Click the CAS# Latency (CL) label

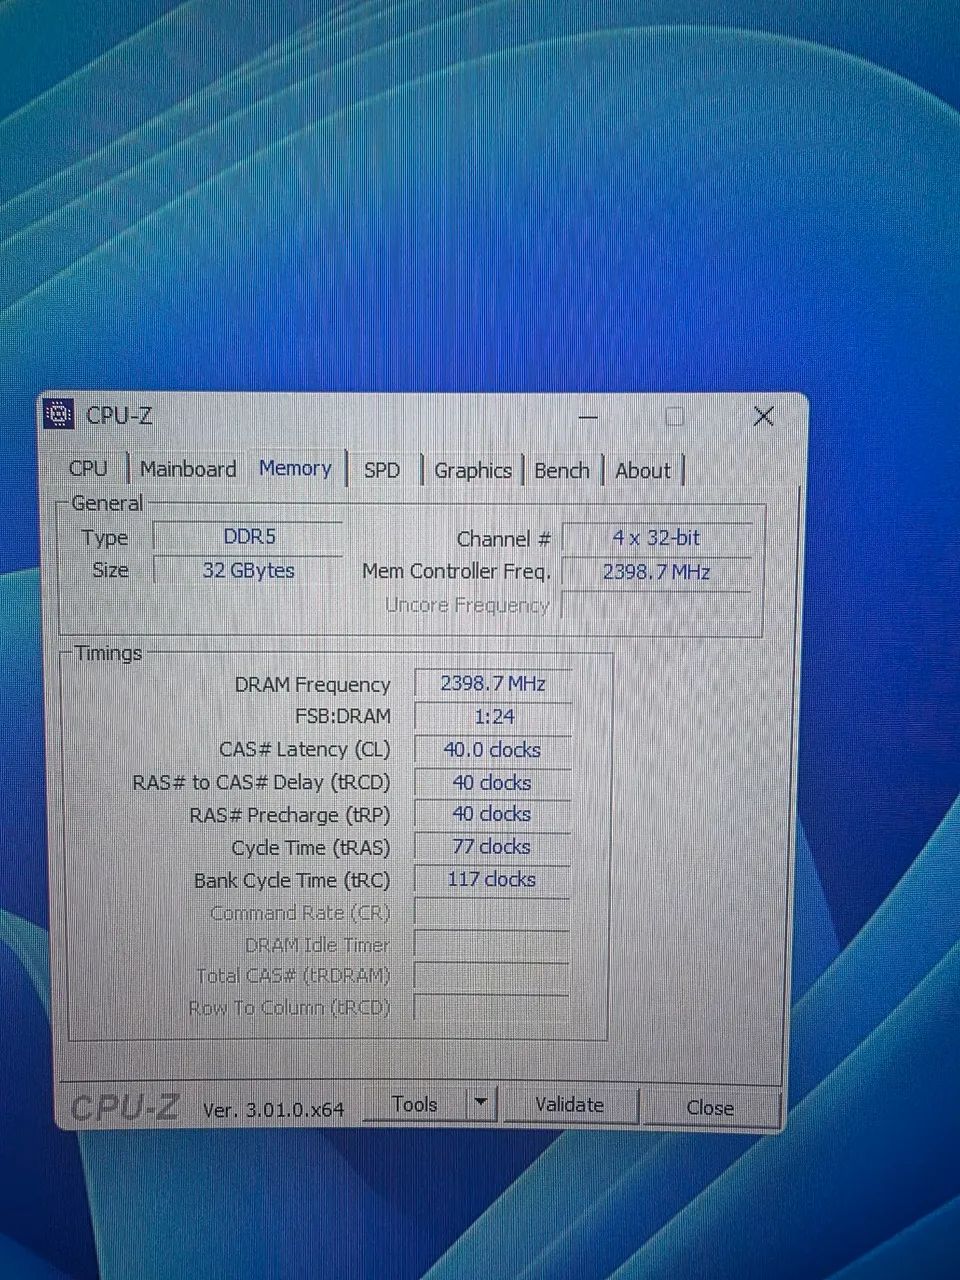[x=305, y=750]
